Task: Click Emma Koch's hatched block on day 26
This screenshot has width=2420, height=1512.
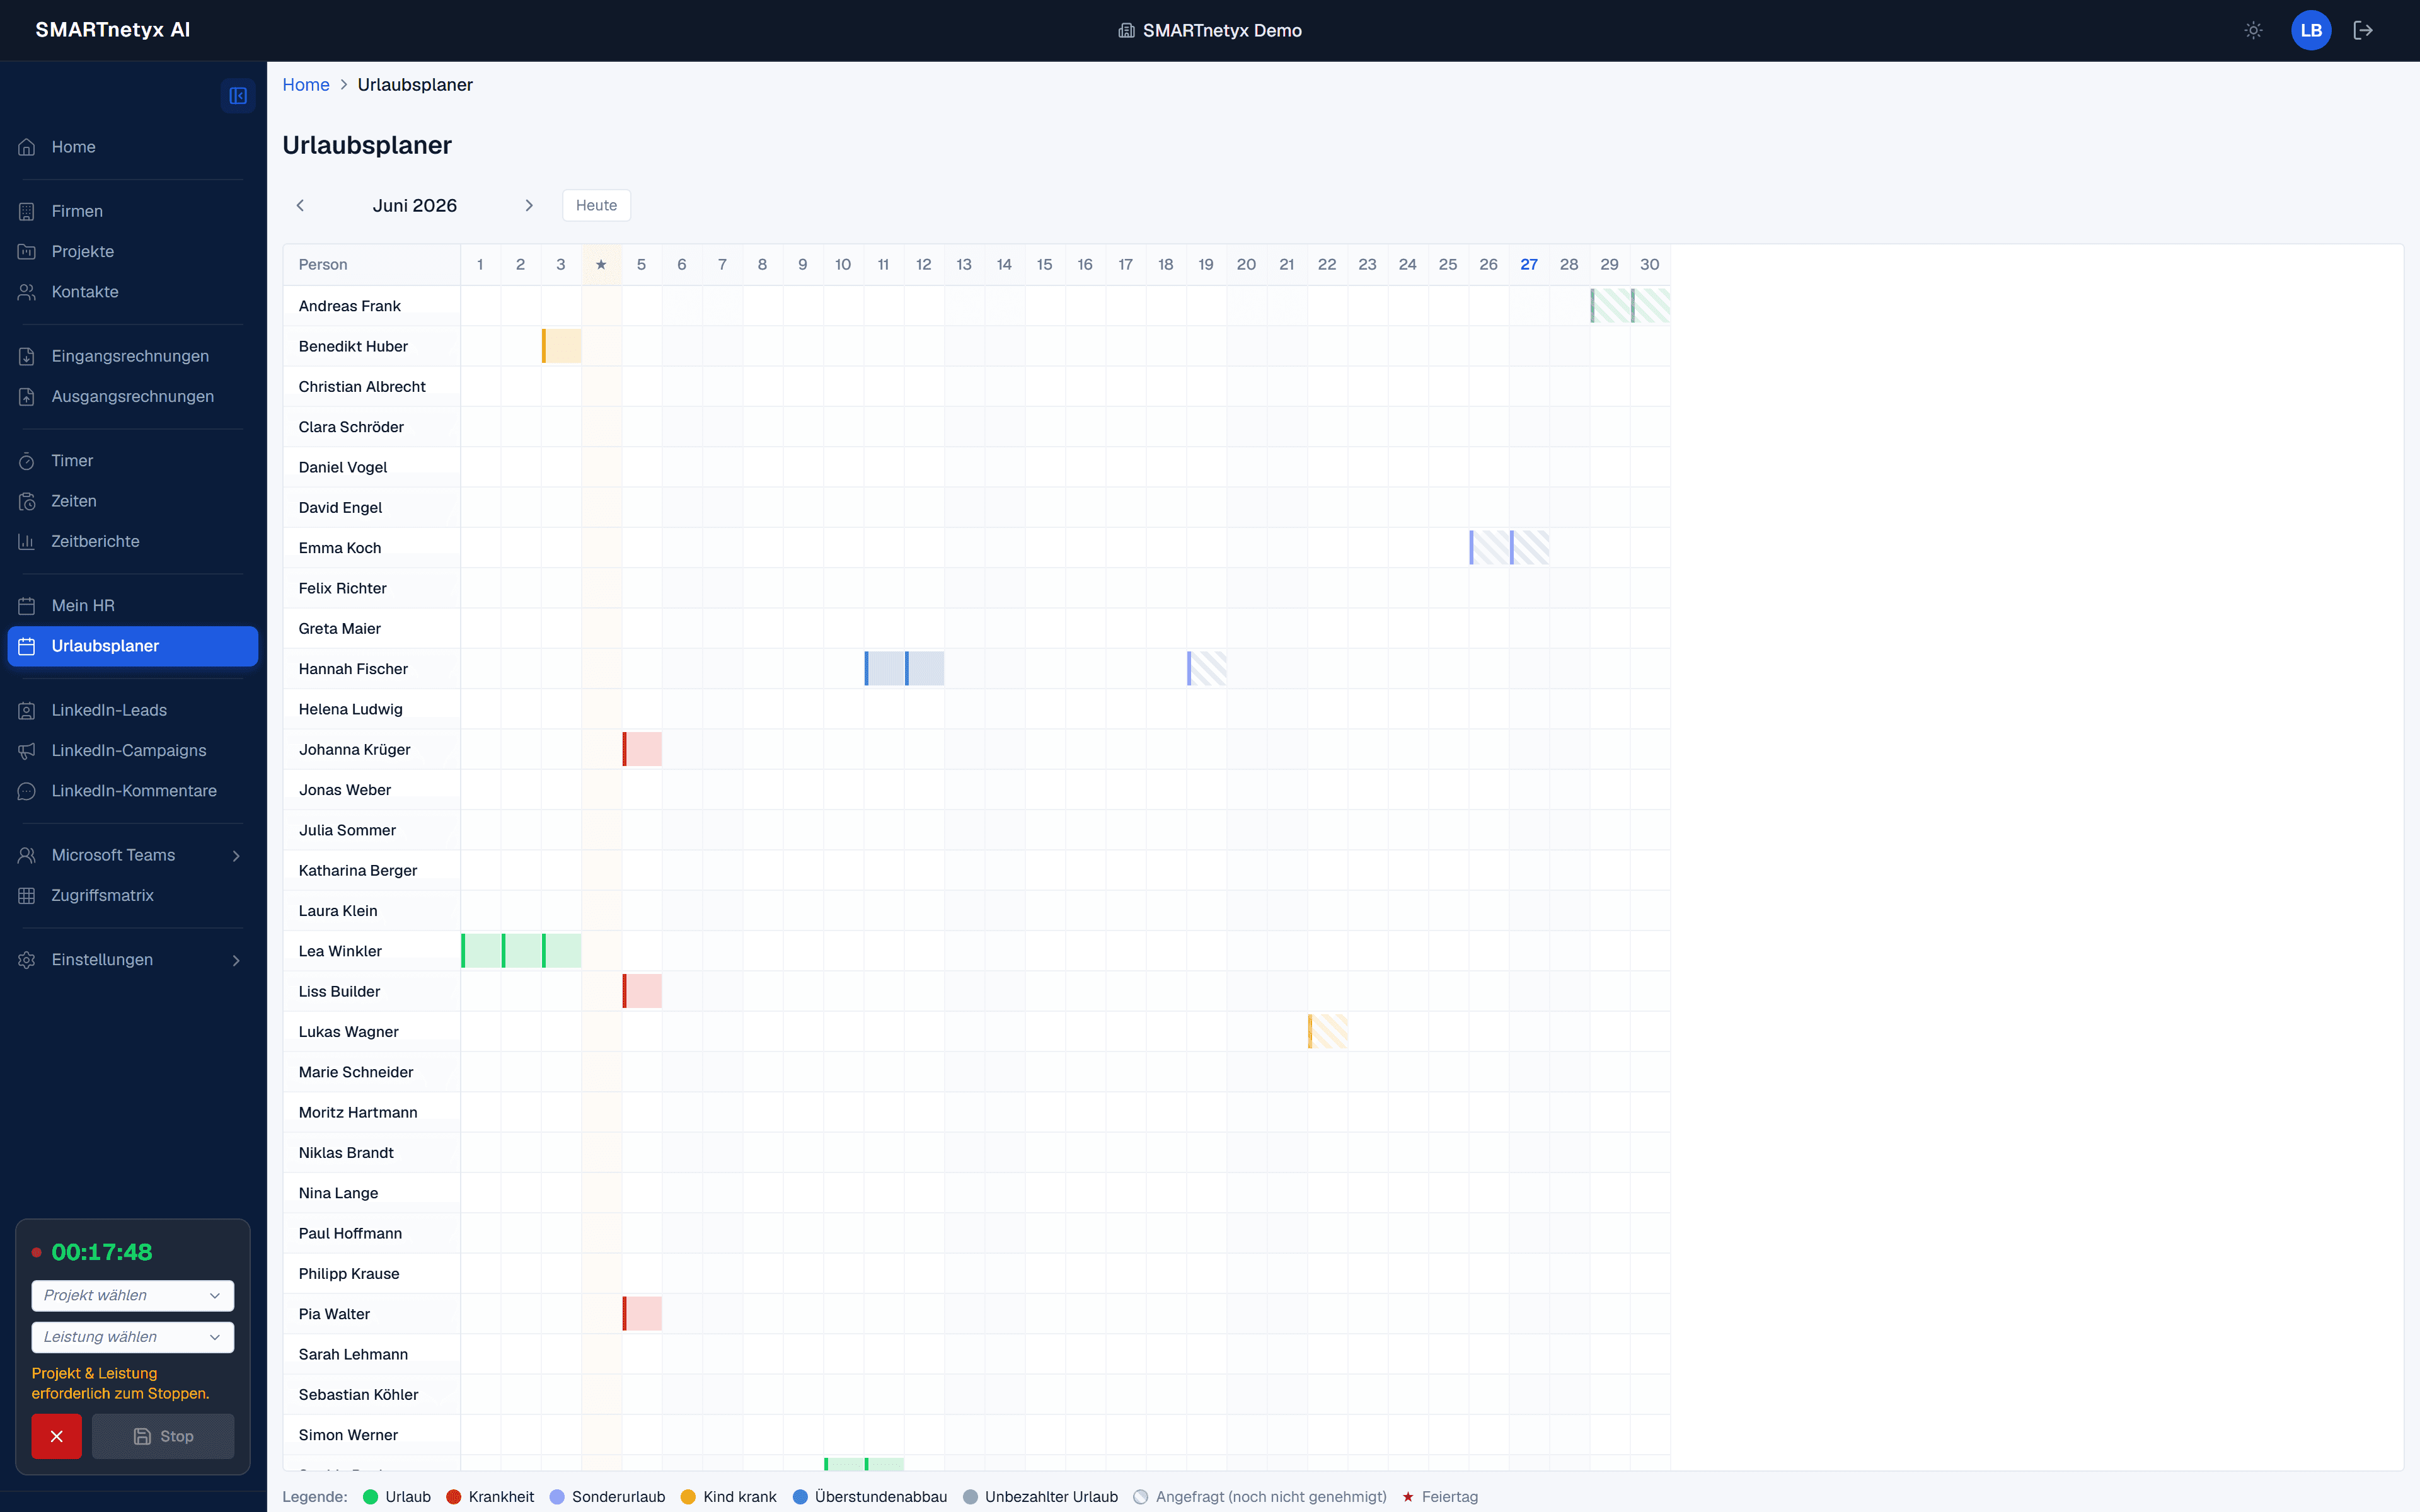Action: (x=1489, y=548)
